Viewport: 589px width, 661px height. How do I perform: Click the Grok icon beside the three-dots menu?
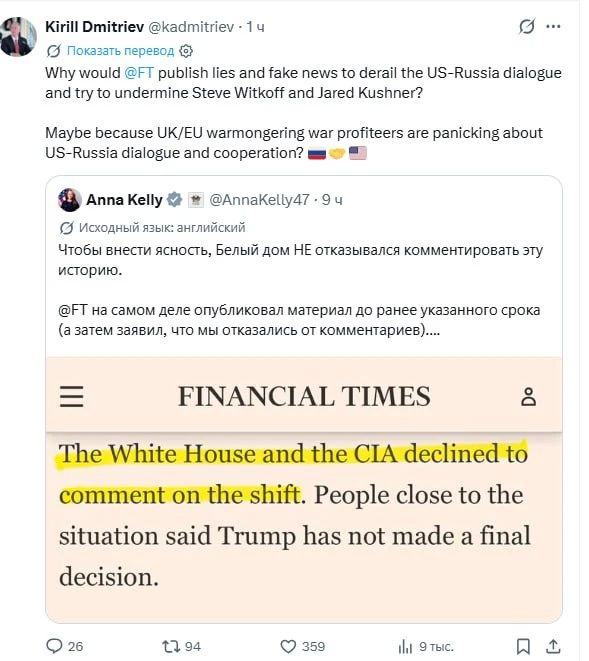[527, 27]
